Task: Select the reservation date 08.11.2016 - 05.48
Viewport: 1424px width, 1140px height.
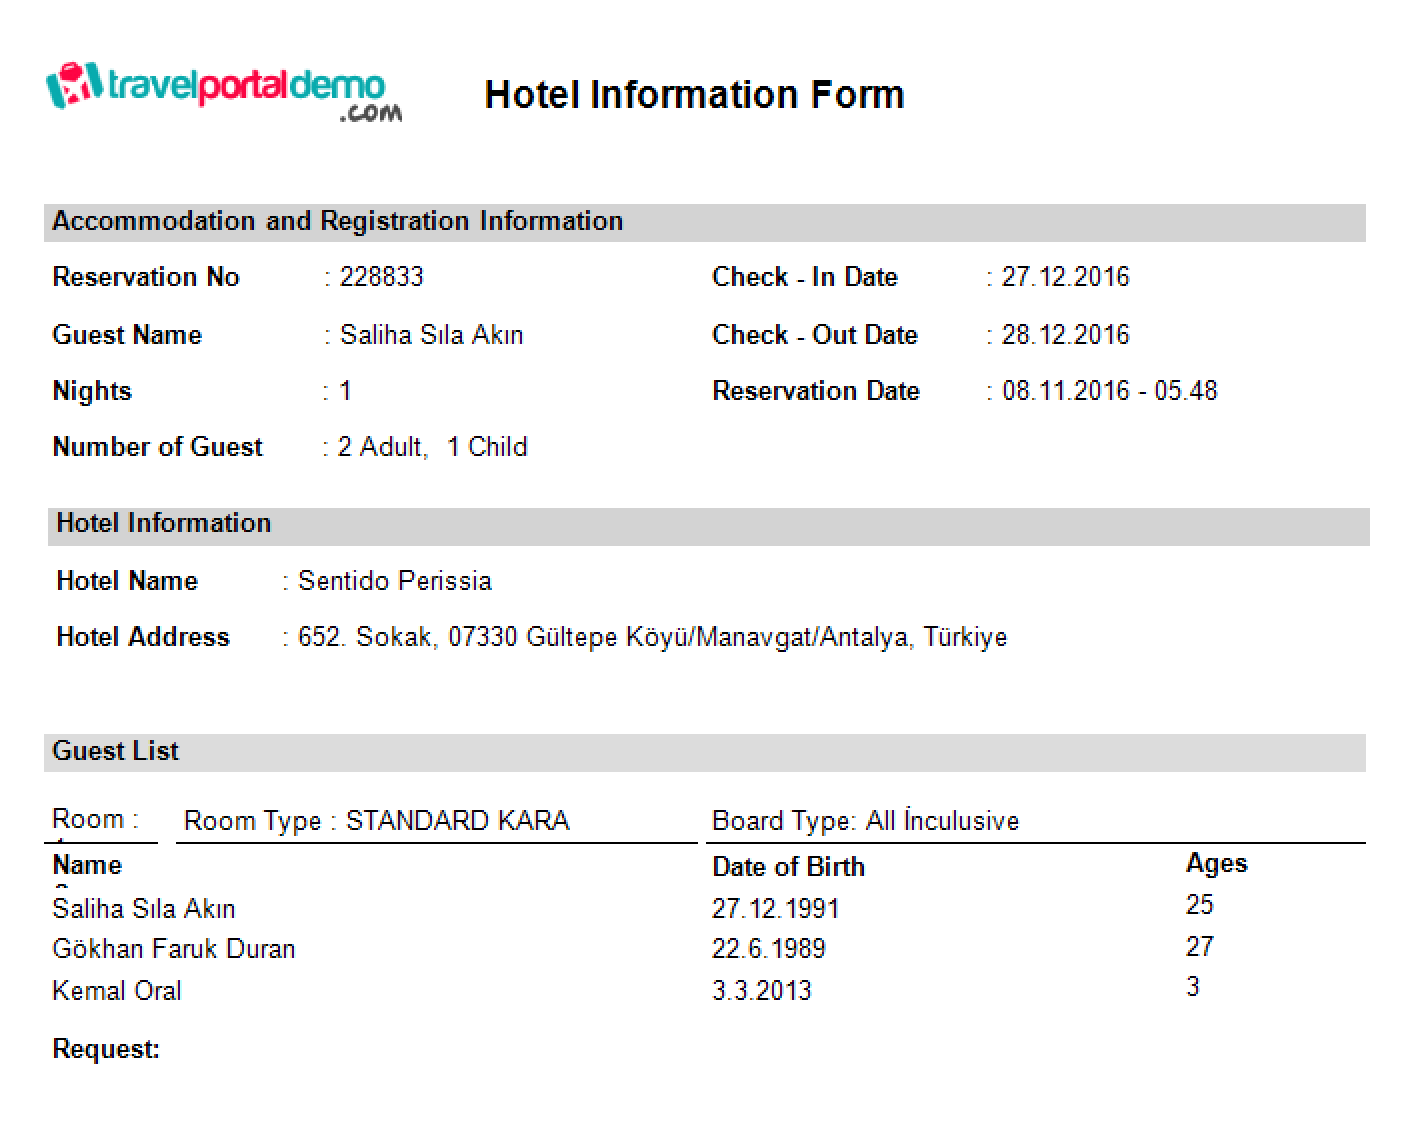Action: 1110,391
